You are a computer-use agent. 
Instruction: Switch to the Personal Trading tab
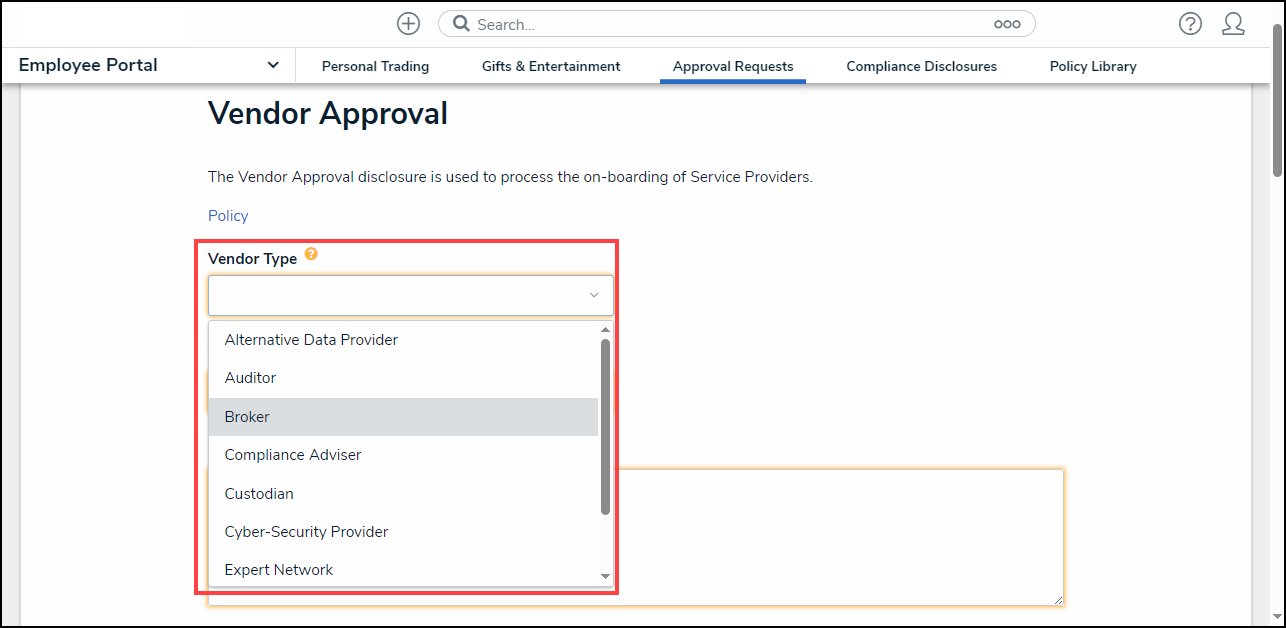tap(375, 66)
